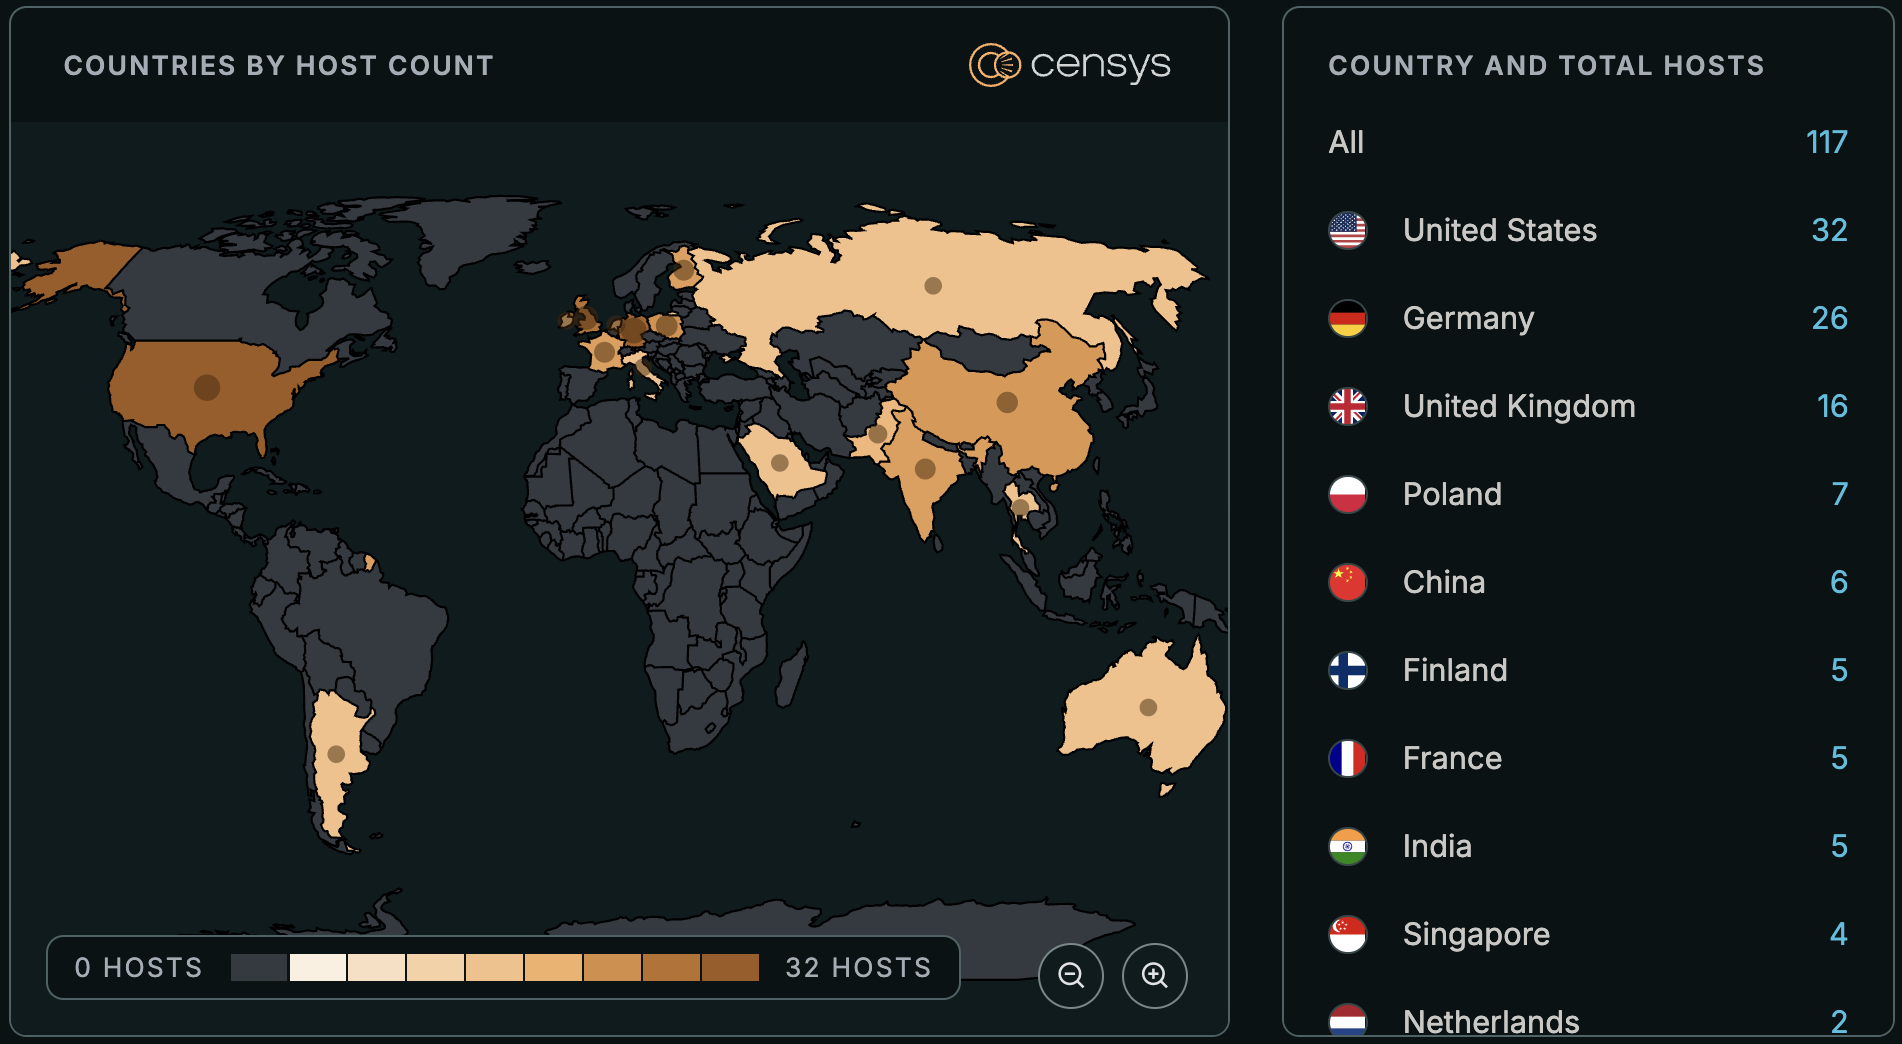Viewport: 1902px width, 1044px height.
Task: Click the United Kingdom host count 16
Action: pyautogui.click(x=1832, y=406)
